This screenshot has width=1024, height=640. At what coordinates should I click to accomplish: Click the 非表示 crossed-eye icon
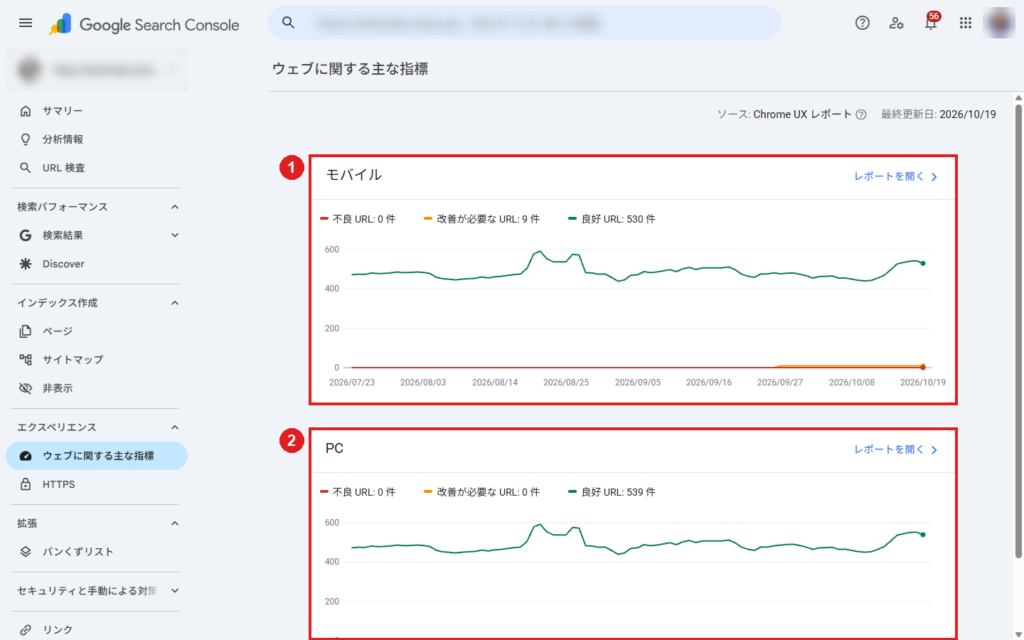tap(25, 388)
